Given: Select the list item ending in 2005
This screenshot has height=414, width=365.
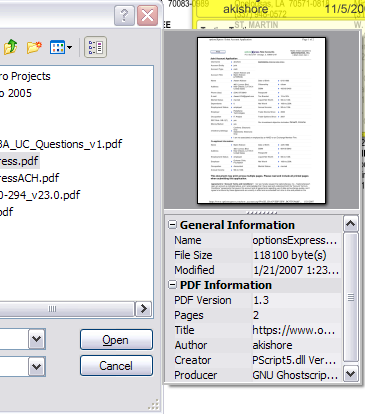Looking at the screenshot, I should coord(16,93).
